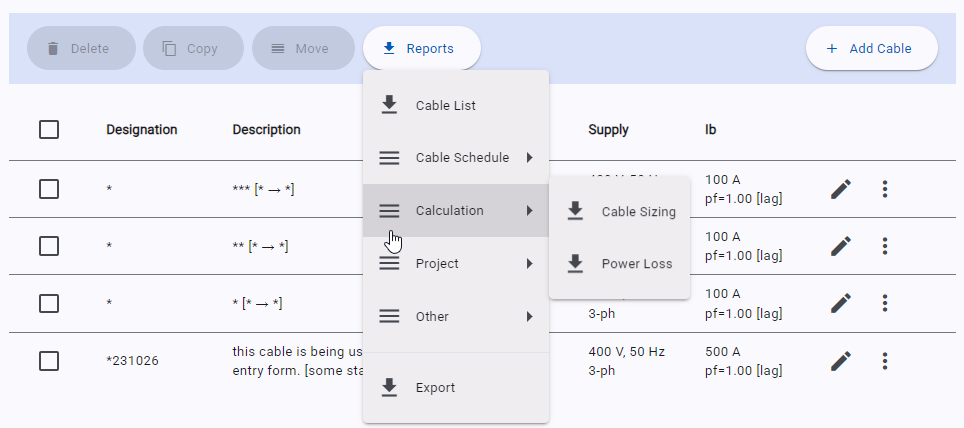Click the '400 V, 50 Hz' supply cell

coord(626,352)
